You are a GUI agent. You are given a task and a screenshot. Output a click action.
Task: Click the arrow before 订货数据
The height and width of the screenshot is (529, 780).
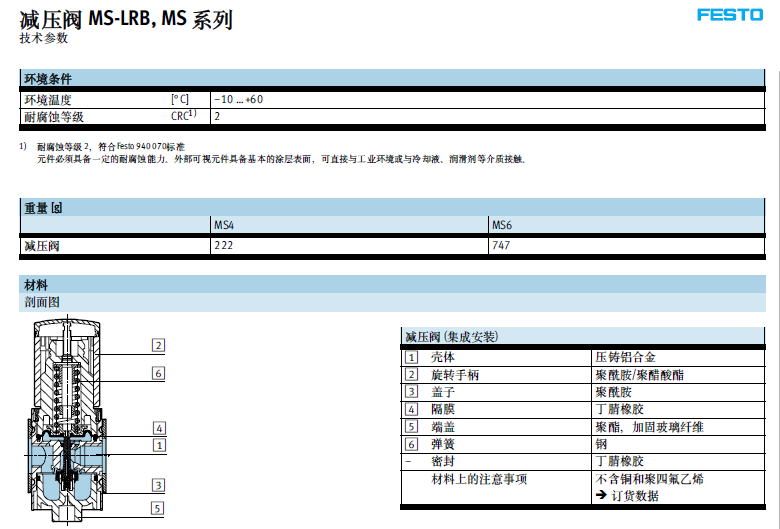[601, 495]
